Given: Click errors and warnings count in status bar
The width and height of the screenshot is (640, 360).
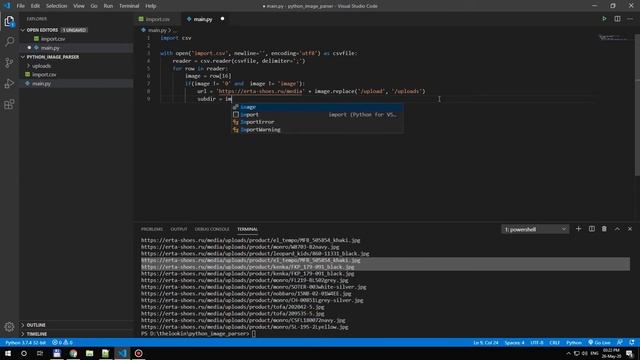Looking at the screenshot, I should [62, 342].
